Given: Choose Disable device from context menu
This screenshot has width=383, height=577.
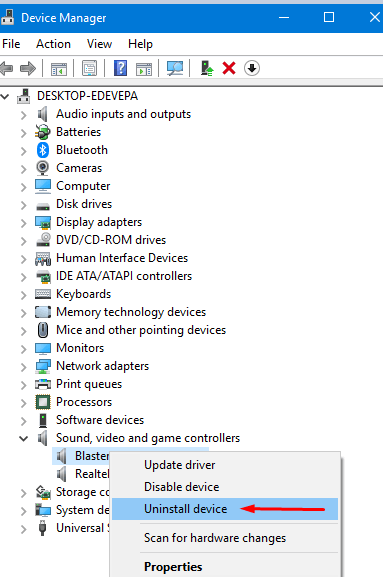Looking at the screenshot, I should (x=225, y=487).
